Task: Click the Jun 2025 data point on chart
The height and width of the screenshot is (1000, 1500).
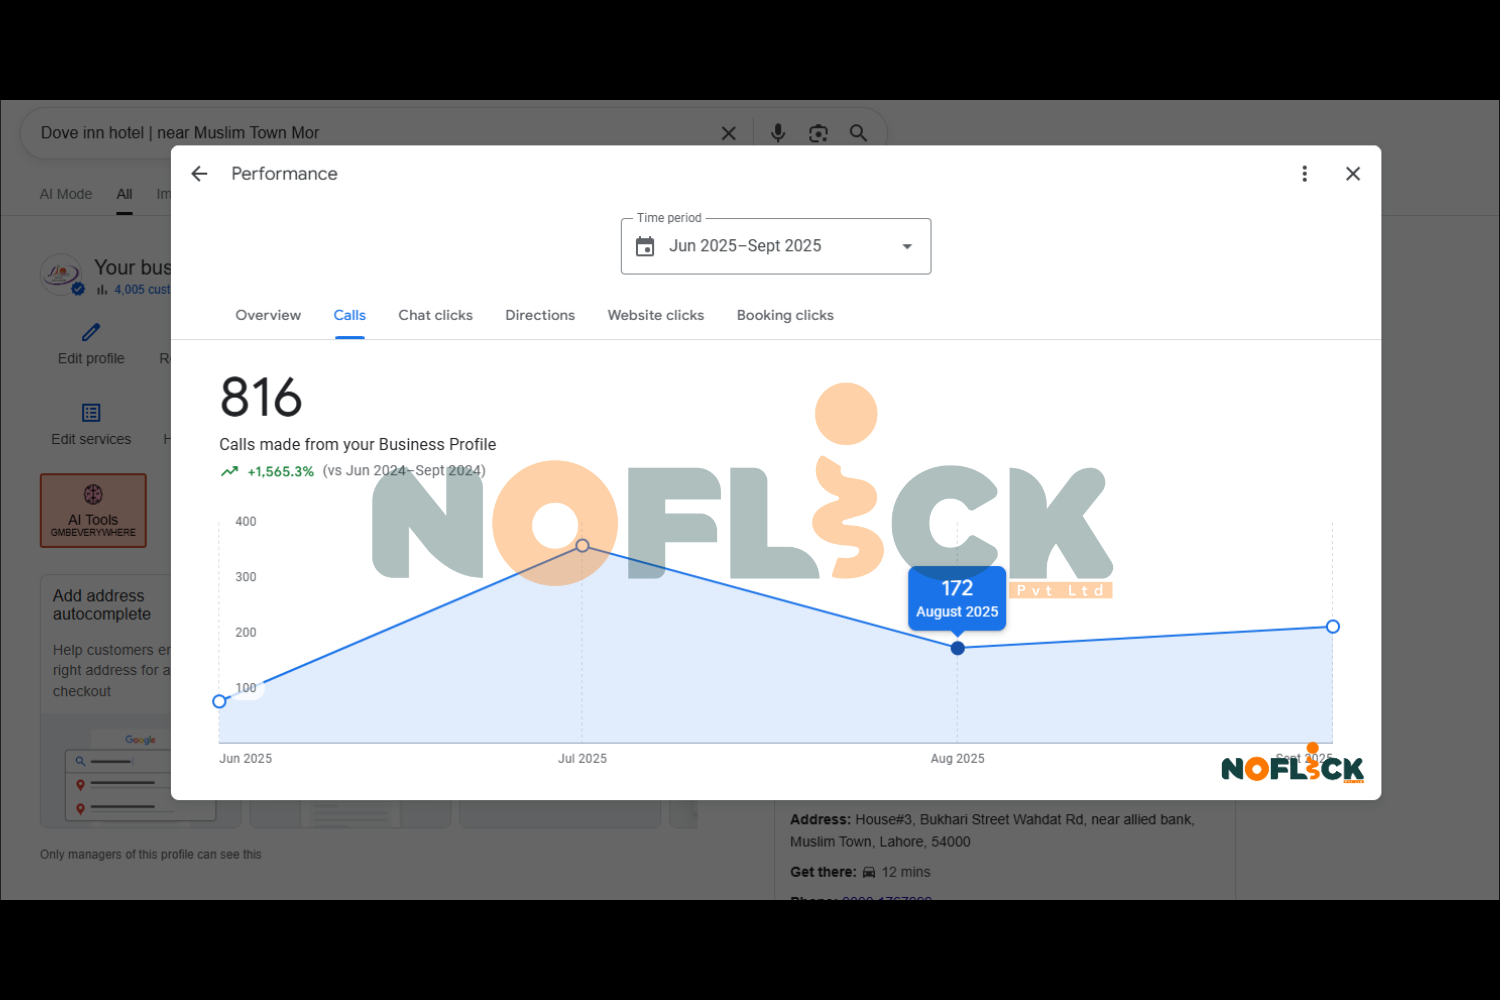Action: point(220,701)
